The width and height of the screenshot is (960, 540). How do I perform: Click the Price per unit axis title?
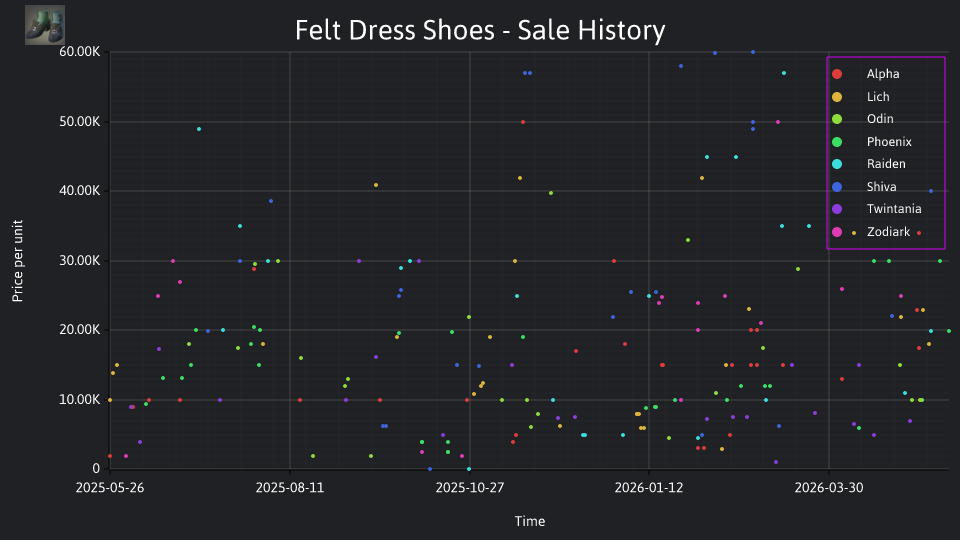pos(18,261)
